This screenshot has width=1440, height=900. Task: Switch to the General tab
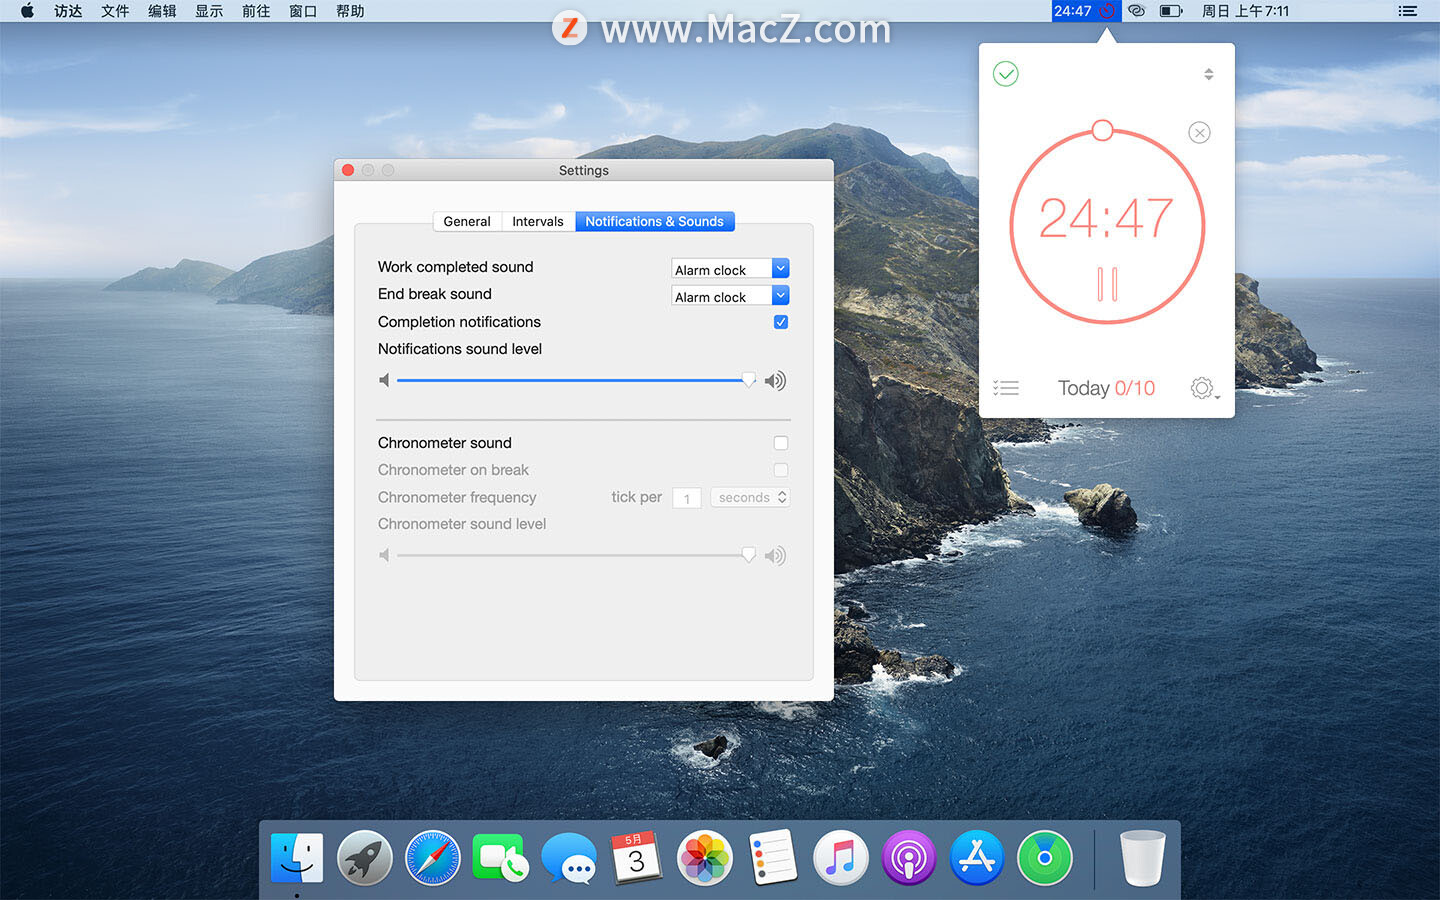pos(467,221)
